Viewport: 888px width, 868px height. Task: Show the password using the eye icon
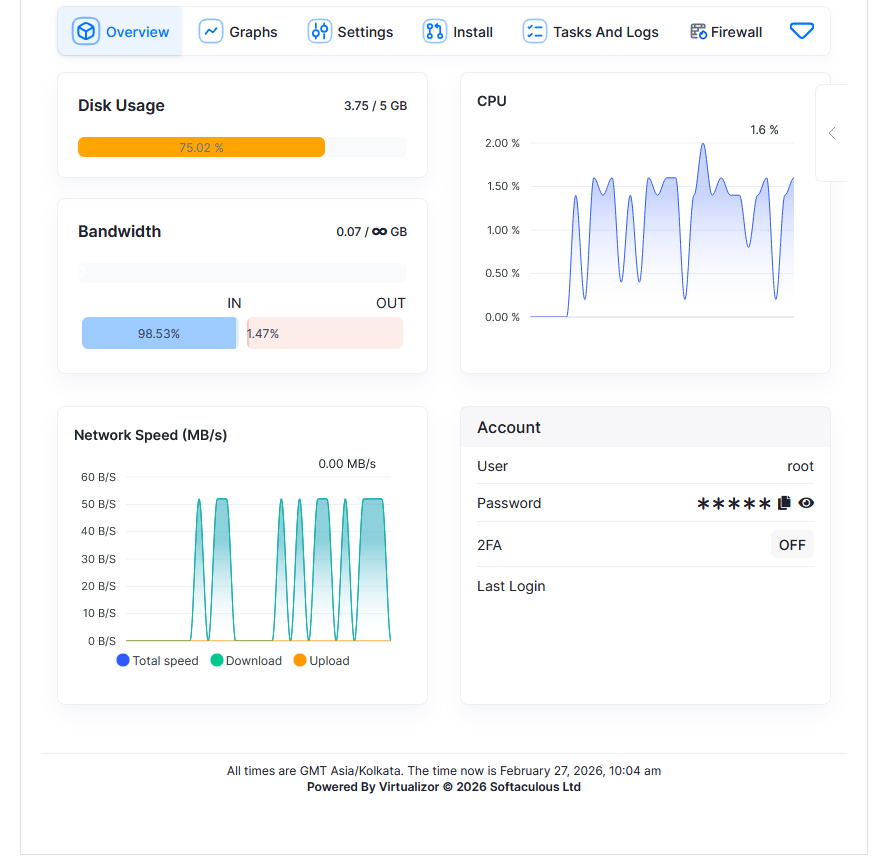[806, 503]
